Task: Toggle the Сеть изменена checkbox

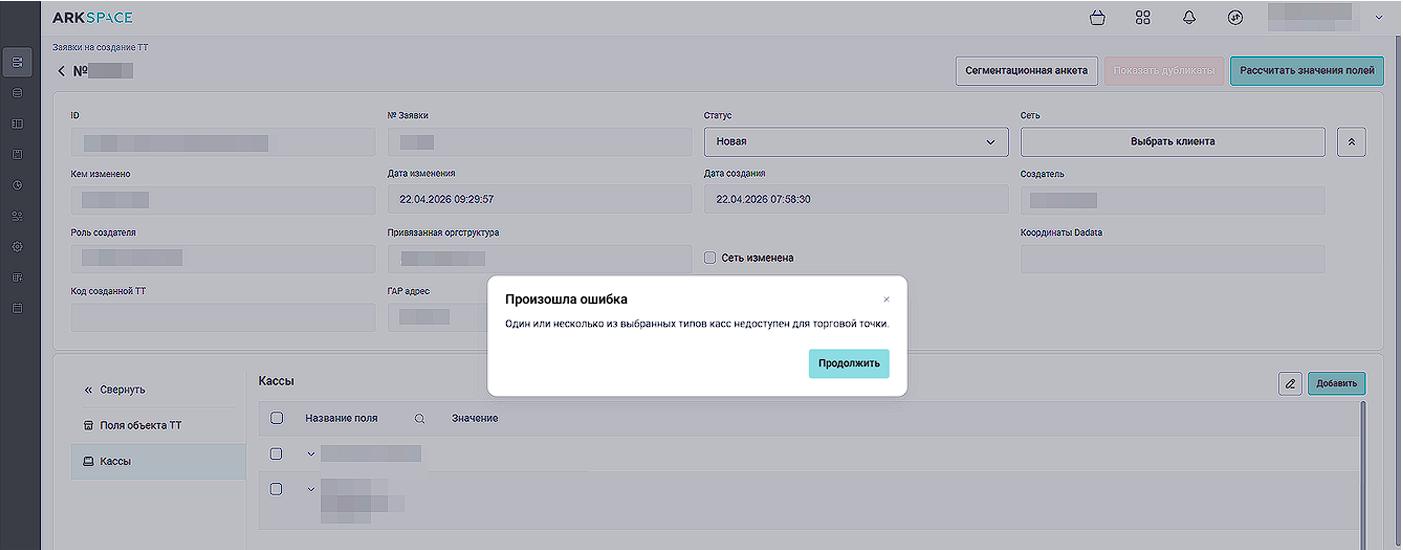Action: (710, 258)
